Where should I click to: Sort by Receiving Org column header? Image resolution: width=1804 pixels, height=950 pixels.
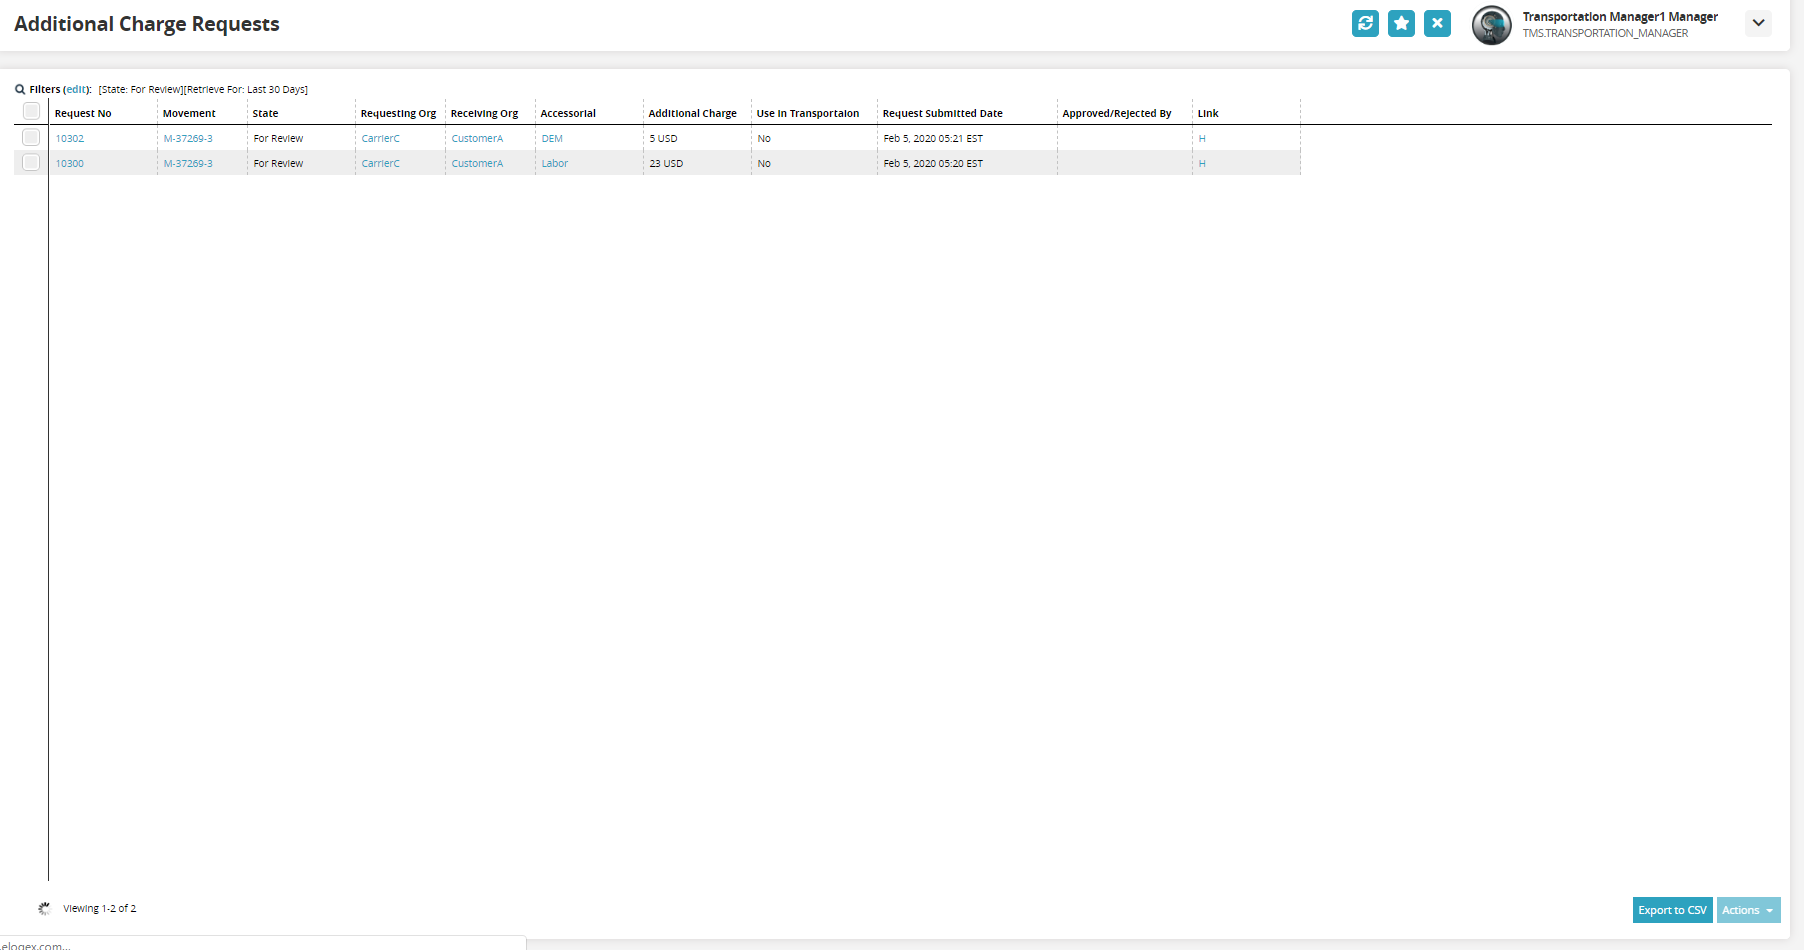[484, 113]
